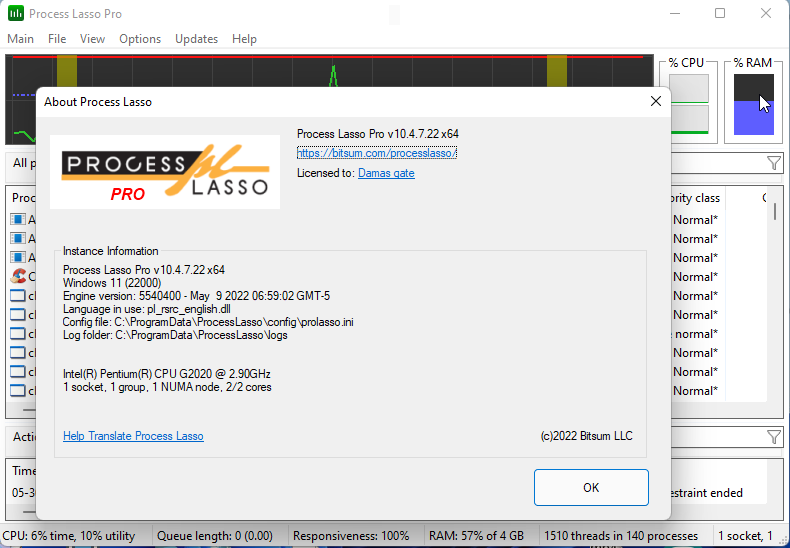This screenshot has width=790, height=548.
Task: Open the File menu
Action: (x=57, y=39)
